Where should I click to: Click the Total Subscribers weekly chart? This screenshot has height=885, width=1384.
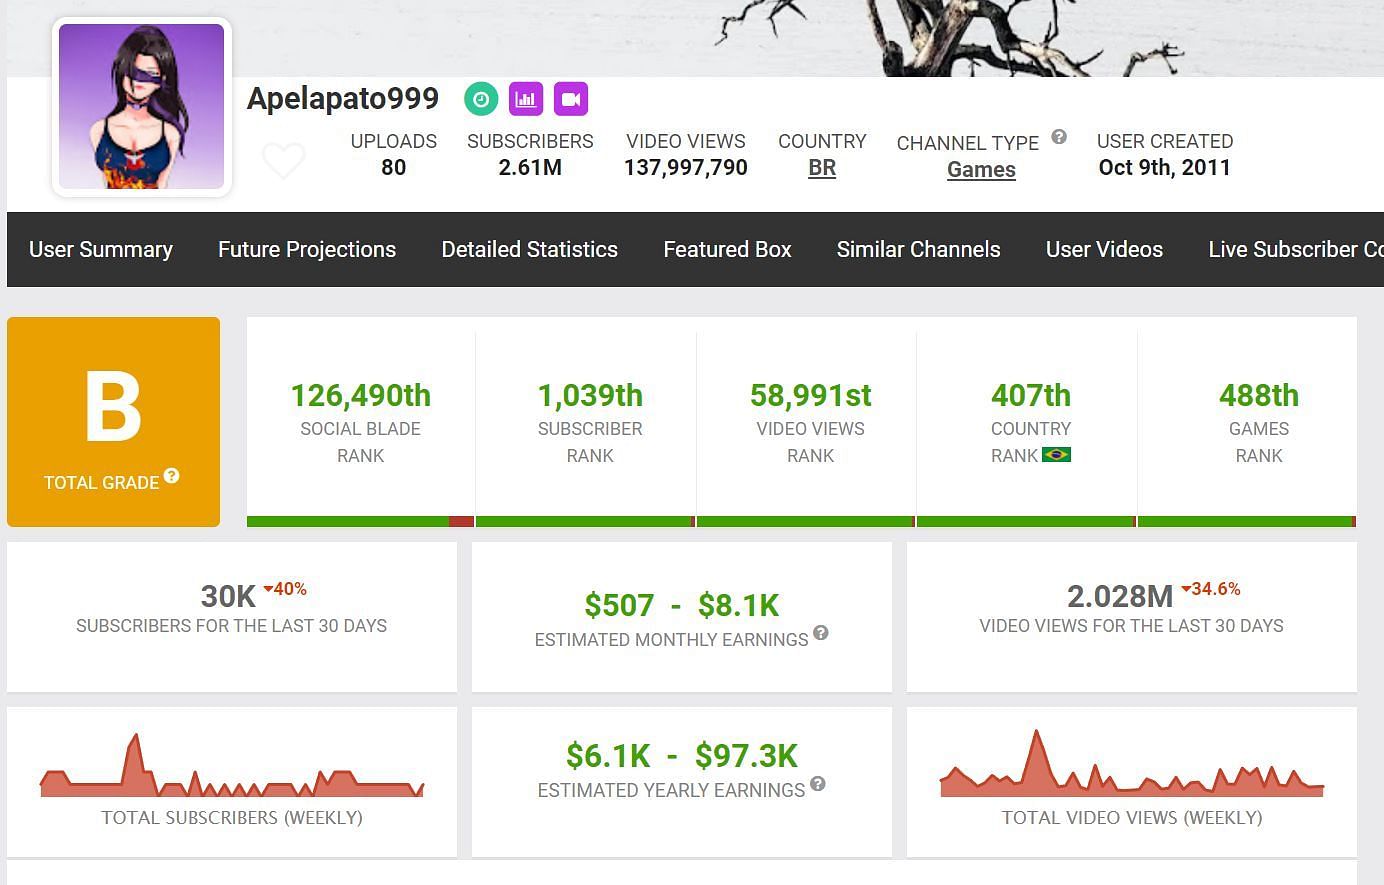(232, 770)
